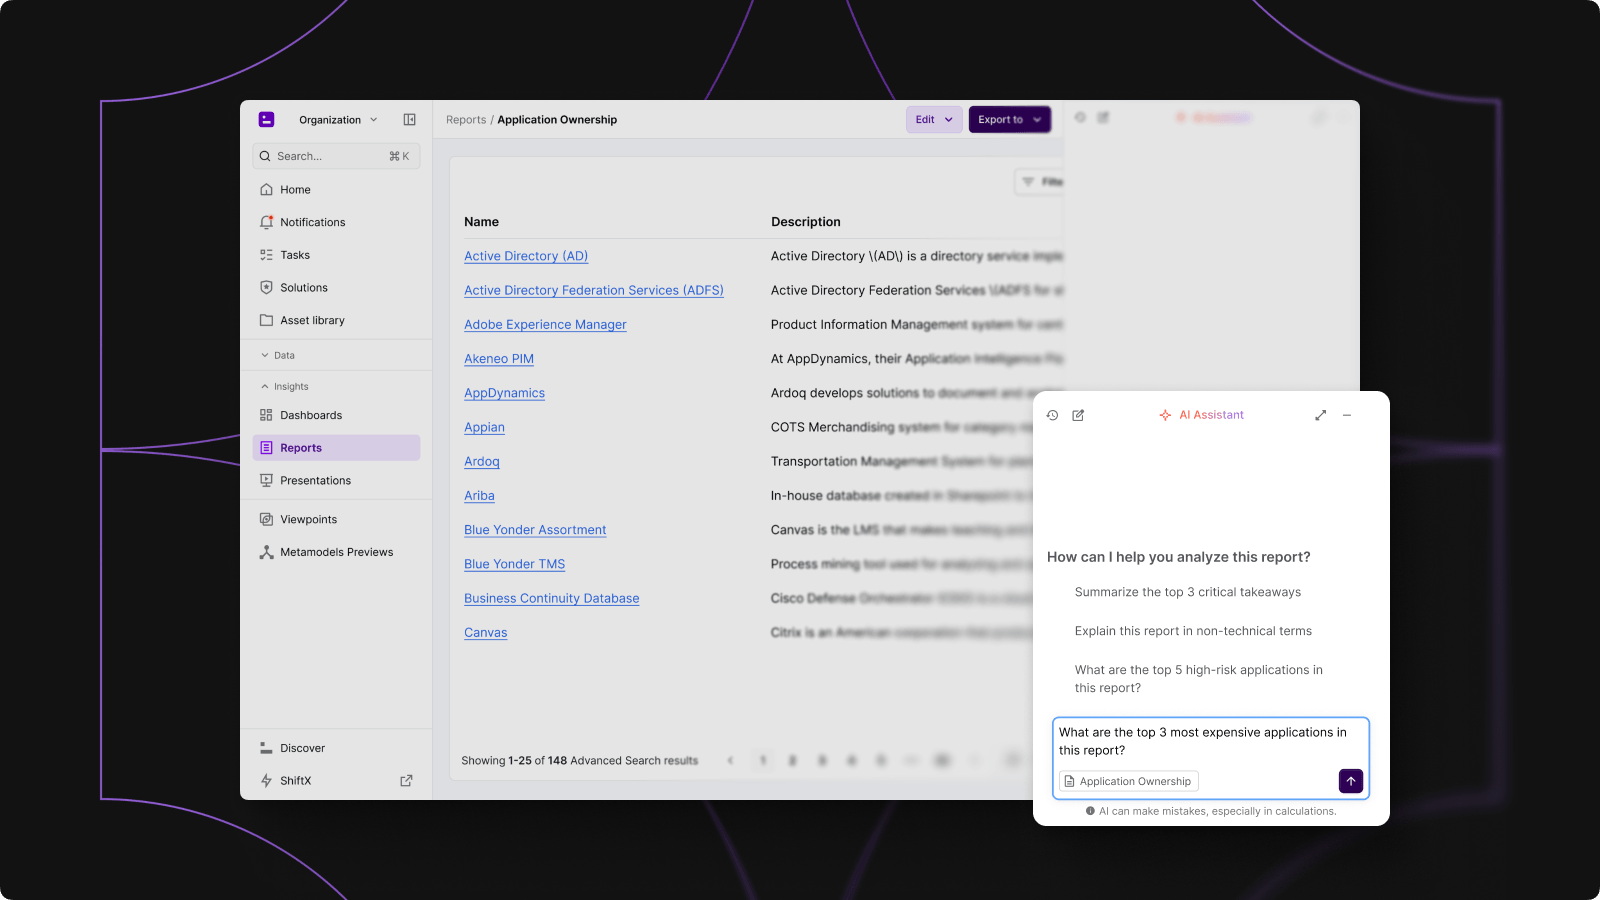Open ShiftX external link icon
Screen dimensions: 1600x900
406,781
